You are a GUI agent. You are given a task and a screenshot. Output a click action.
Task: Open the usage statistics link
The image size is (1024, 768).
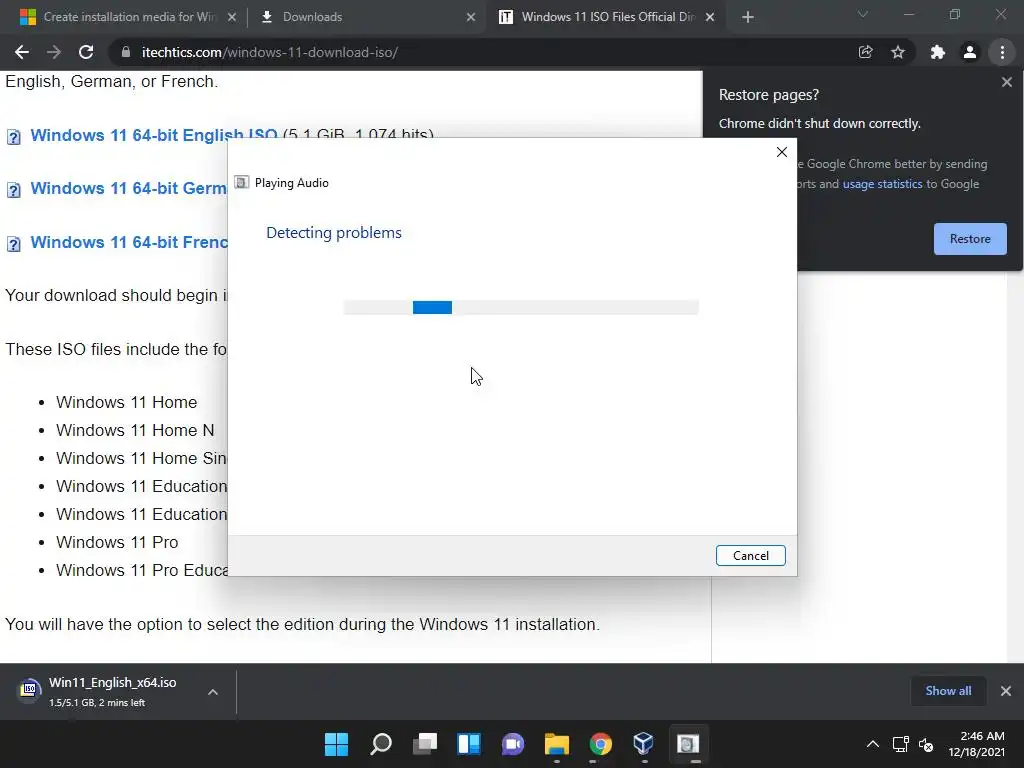coord(882,184)
